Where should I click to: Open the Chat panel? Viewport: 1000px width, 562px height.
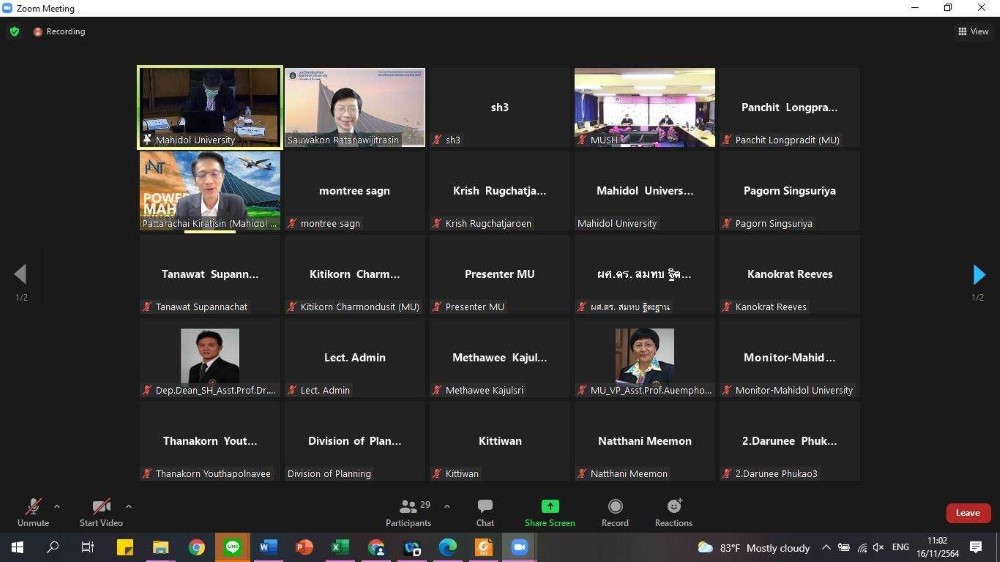coord(485,513)
